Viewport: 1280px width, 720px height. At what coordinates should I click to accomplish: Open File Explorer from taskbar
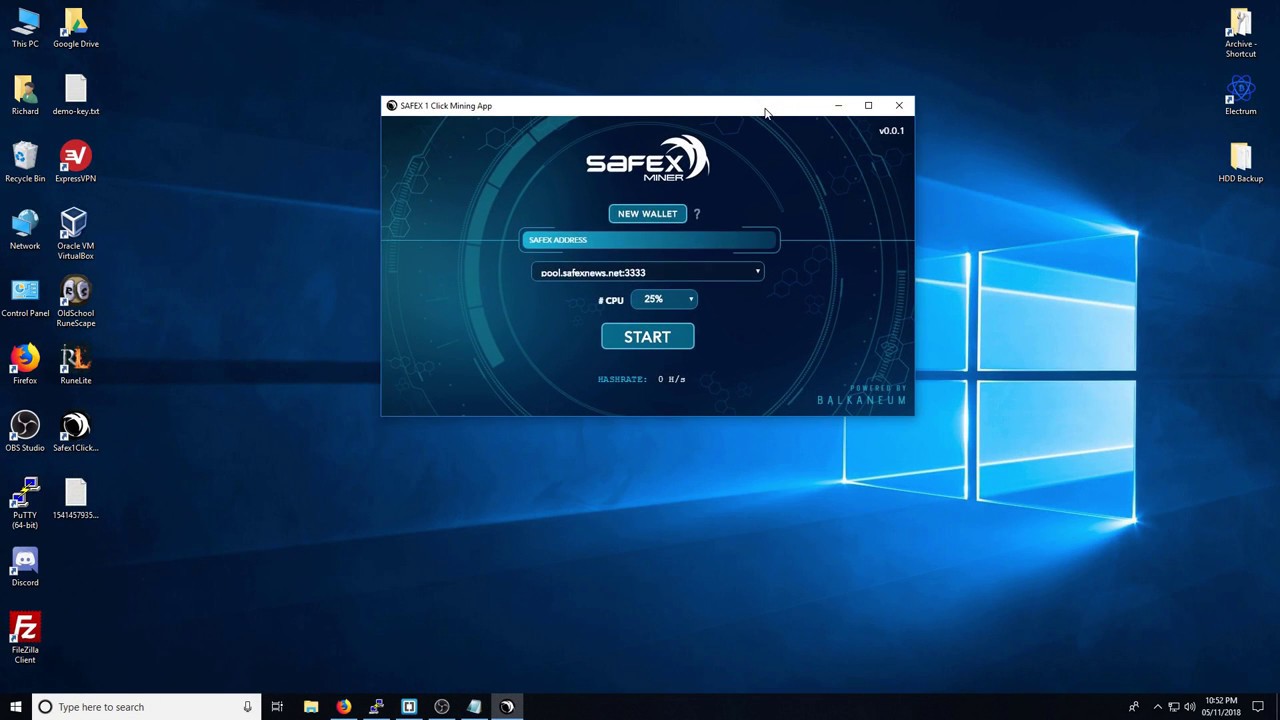click(311, 707)
